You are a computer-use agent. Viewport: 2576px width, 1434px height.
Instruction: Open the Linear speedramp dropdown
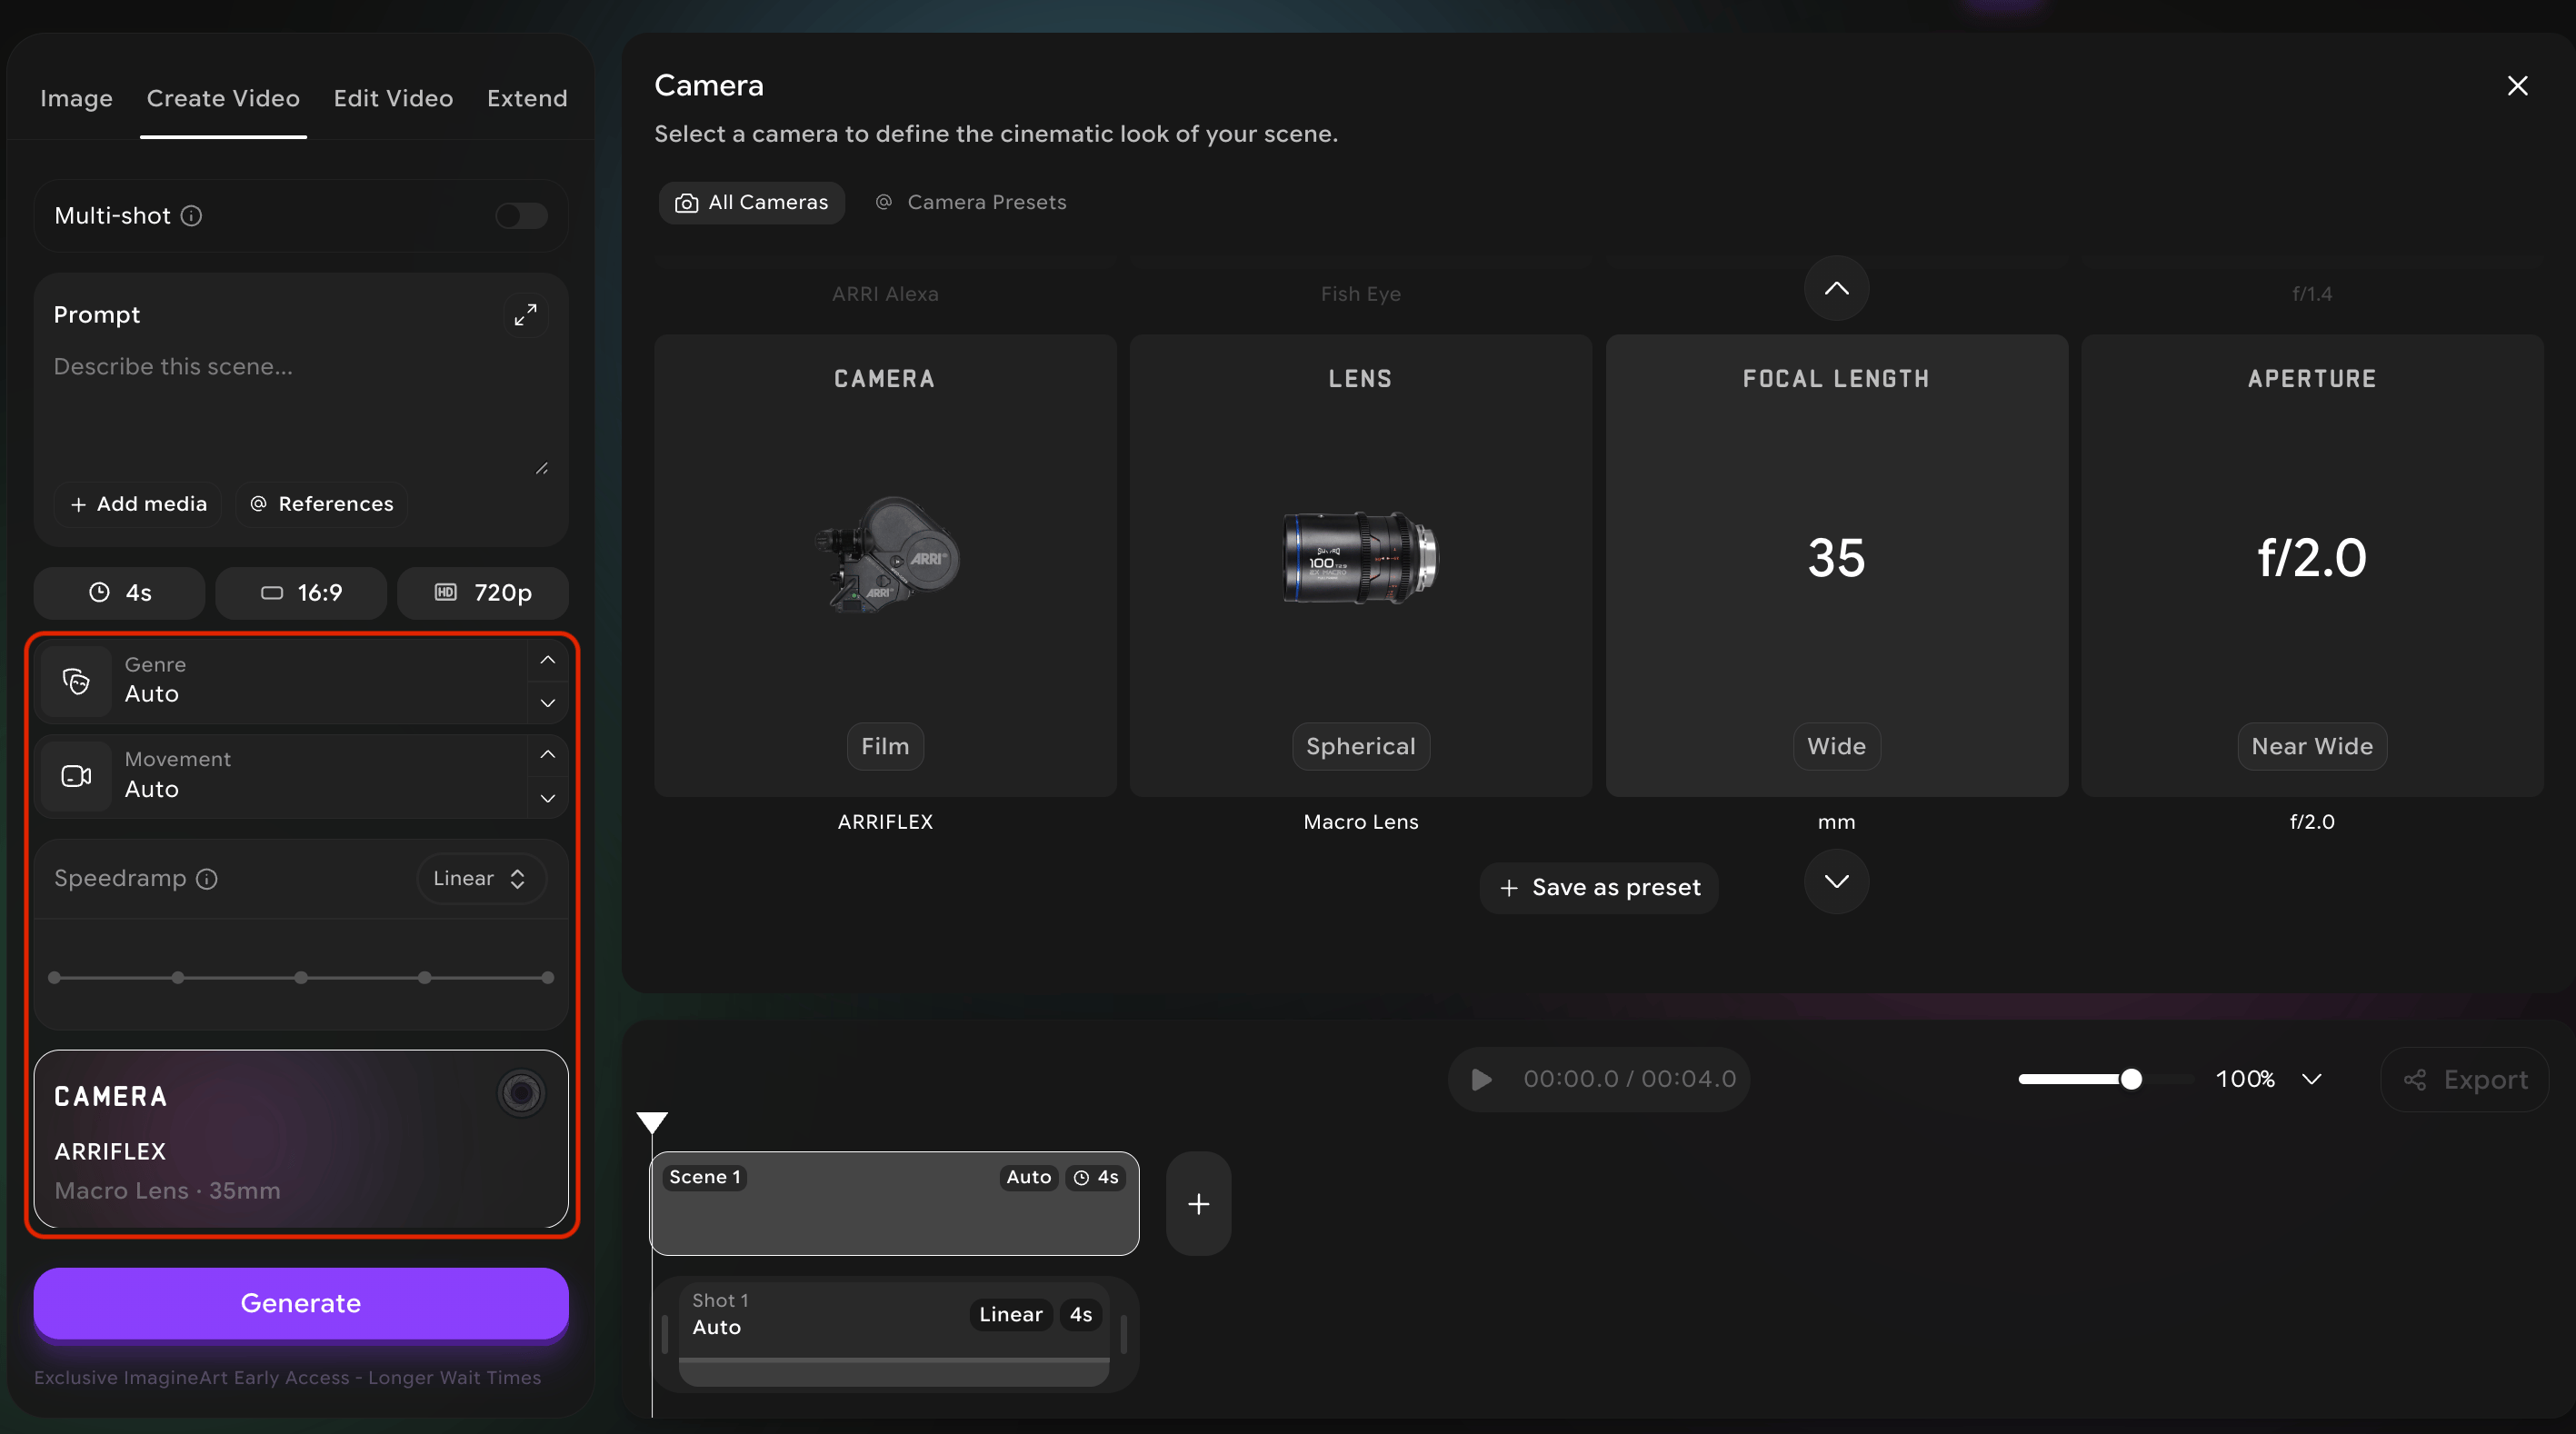tap(481, 879)
